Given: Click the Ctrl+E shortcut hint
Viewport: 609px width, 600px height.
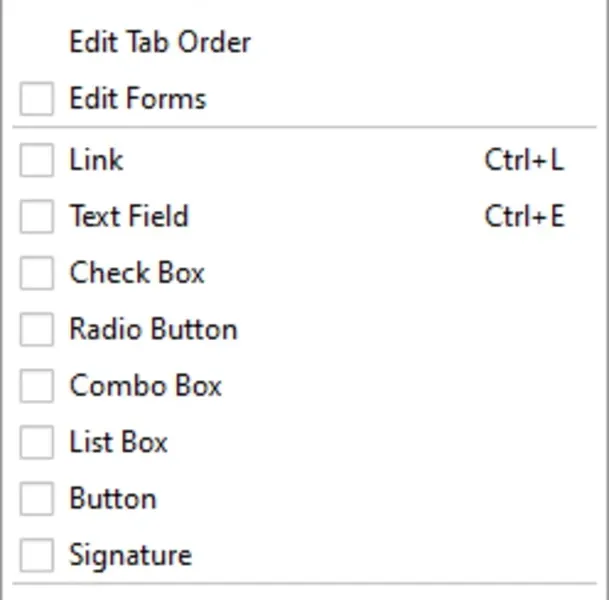Looking at the screenshot, I should point(524,216).
